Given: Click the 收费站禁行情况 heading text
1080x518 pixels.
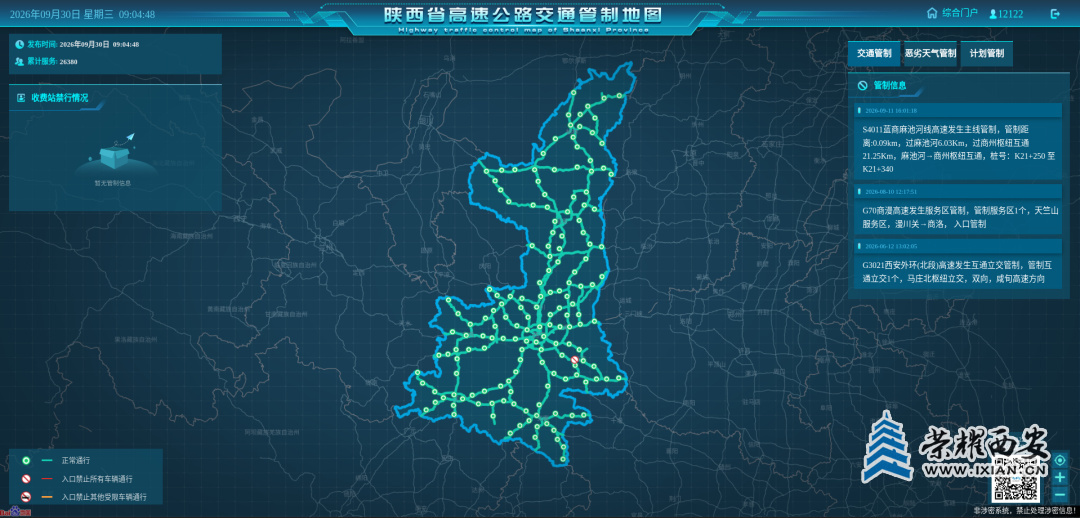Looking at the screenshot, I should 59,98.
